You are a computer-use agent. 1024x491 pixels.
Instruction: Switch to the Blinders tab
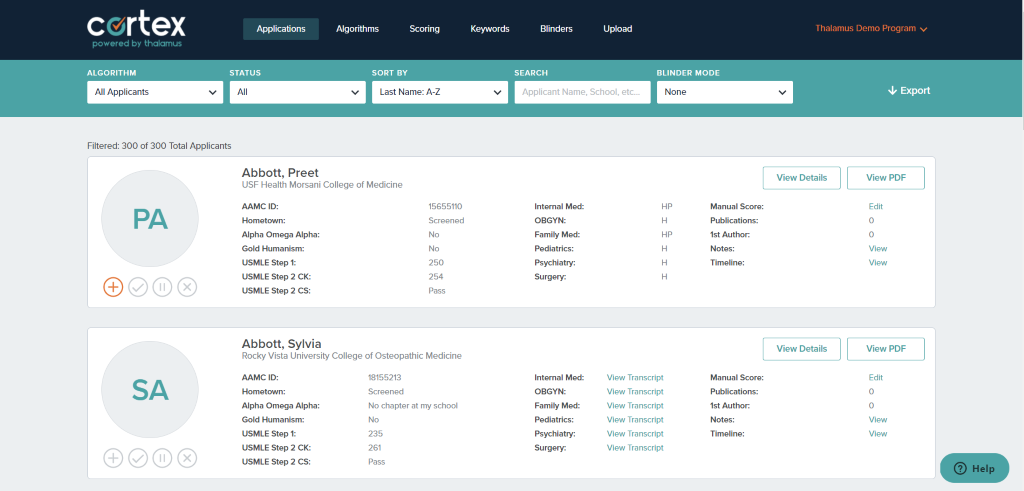click(556, 29)
